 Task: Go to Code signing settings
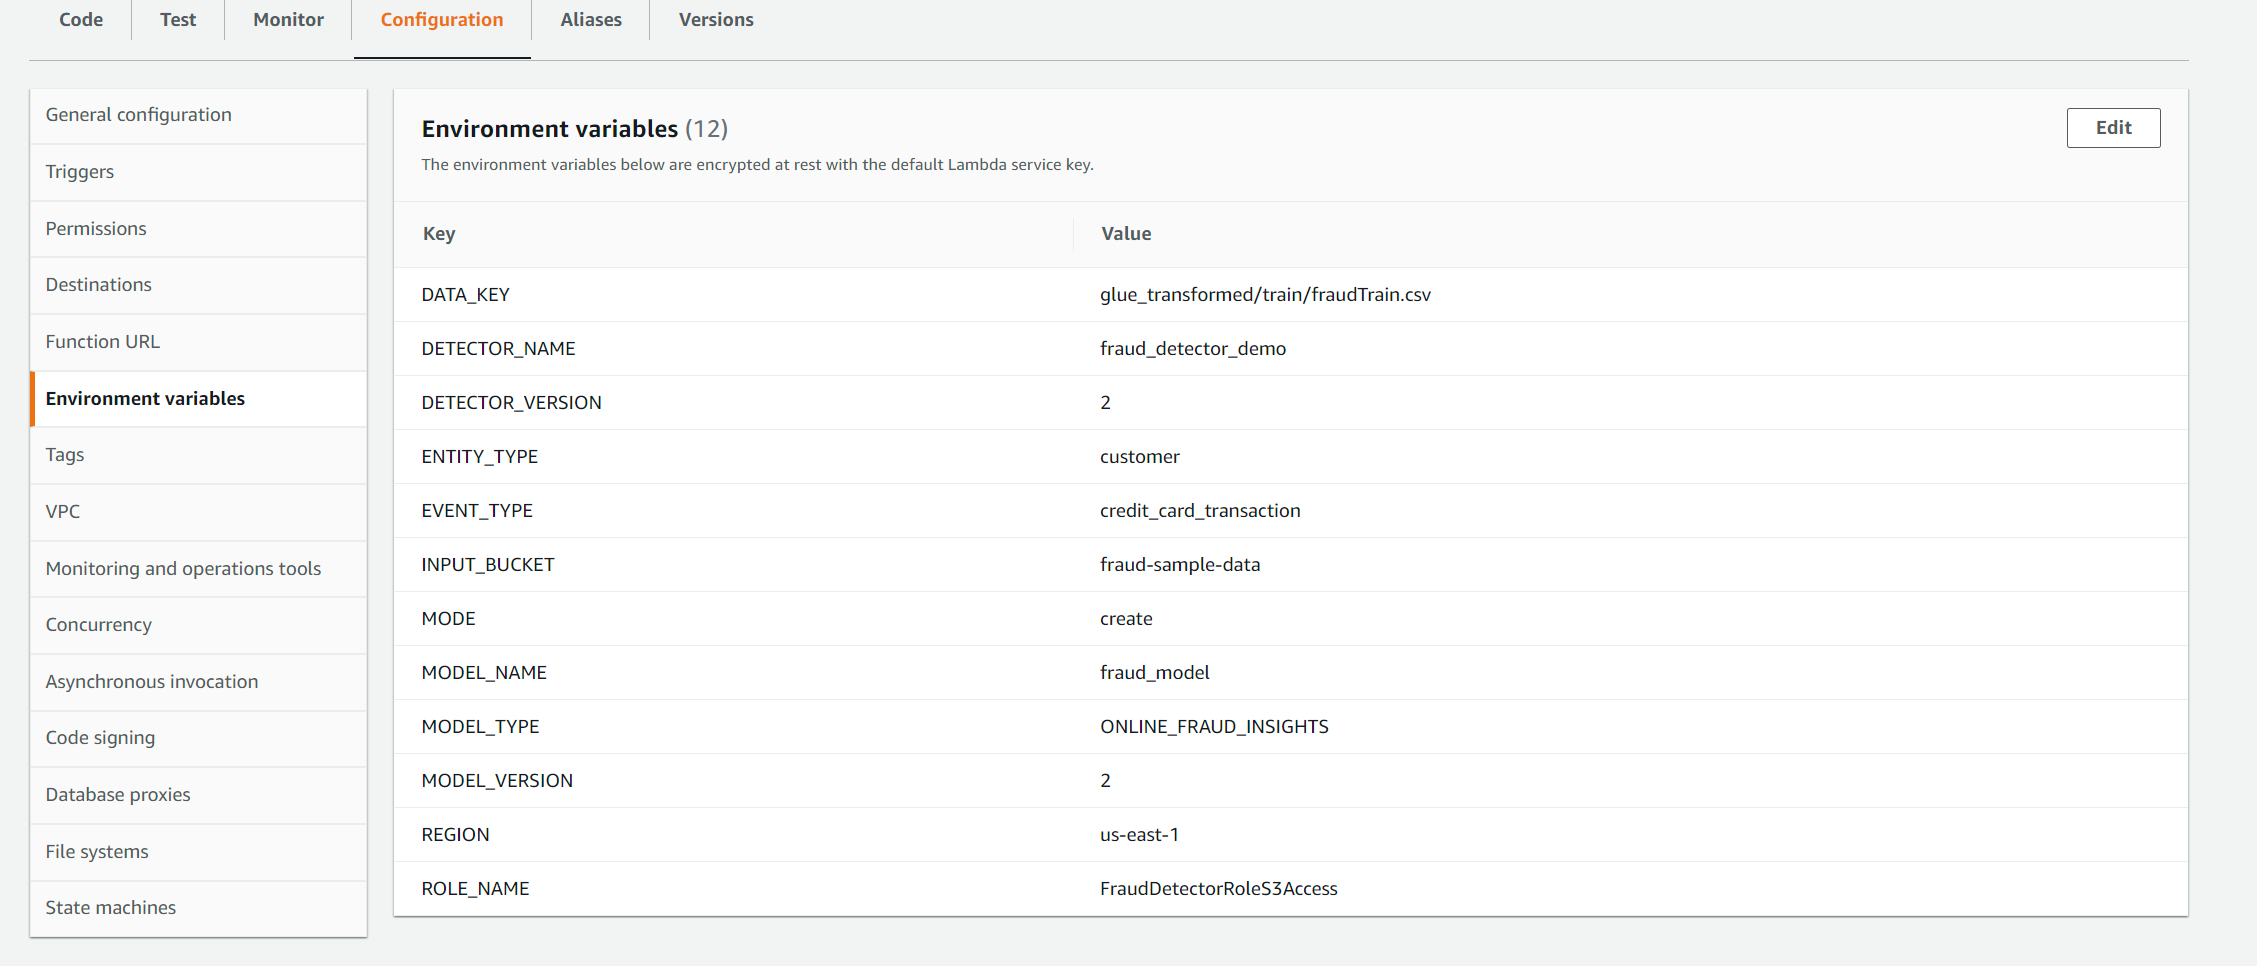click(100, 738)
